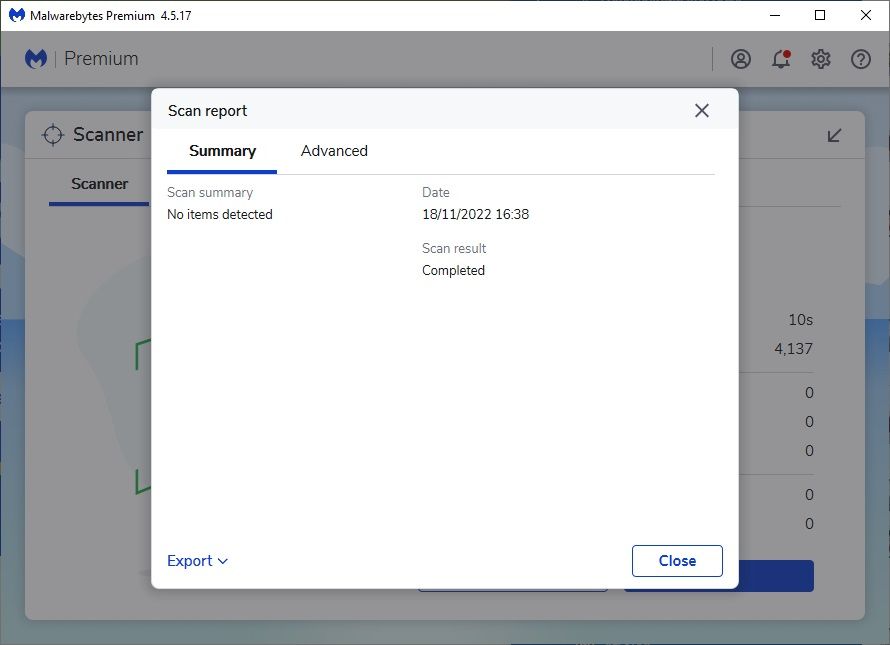Screen dimensions: 890x645
Task: Open the notifications bell
Action: point(781,59)
